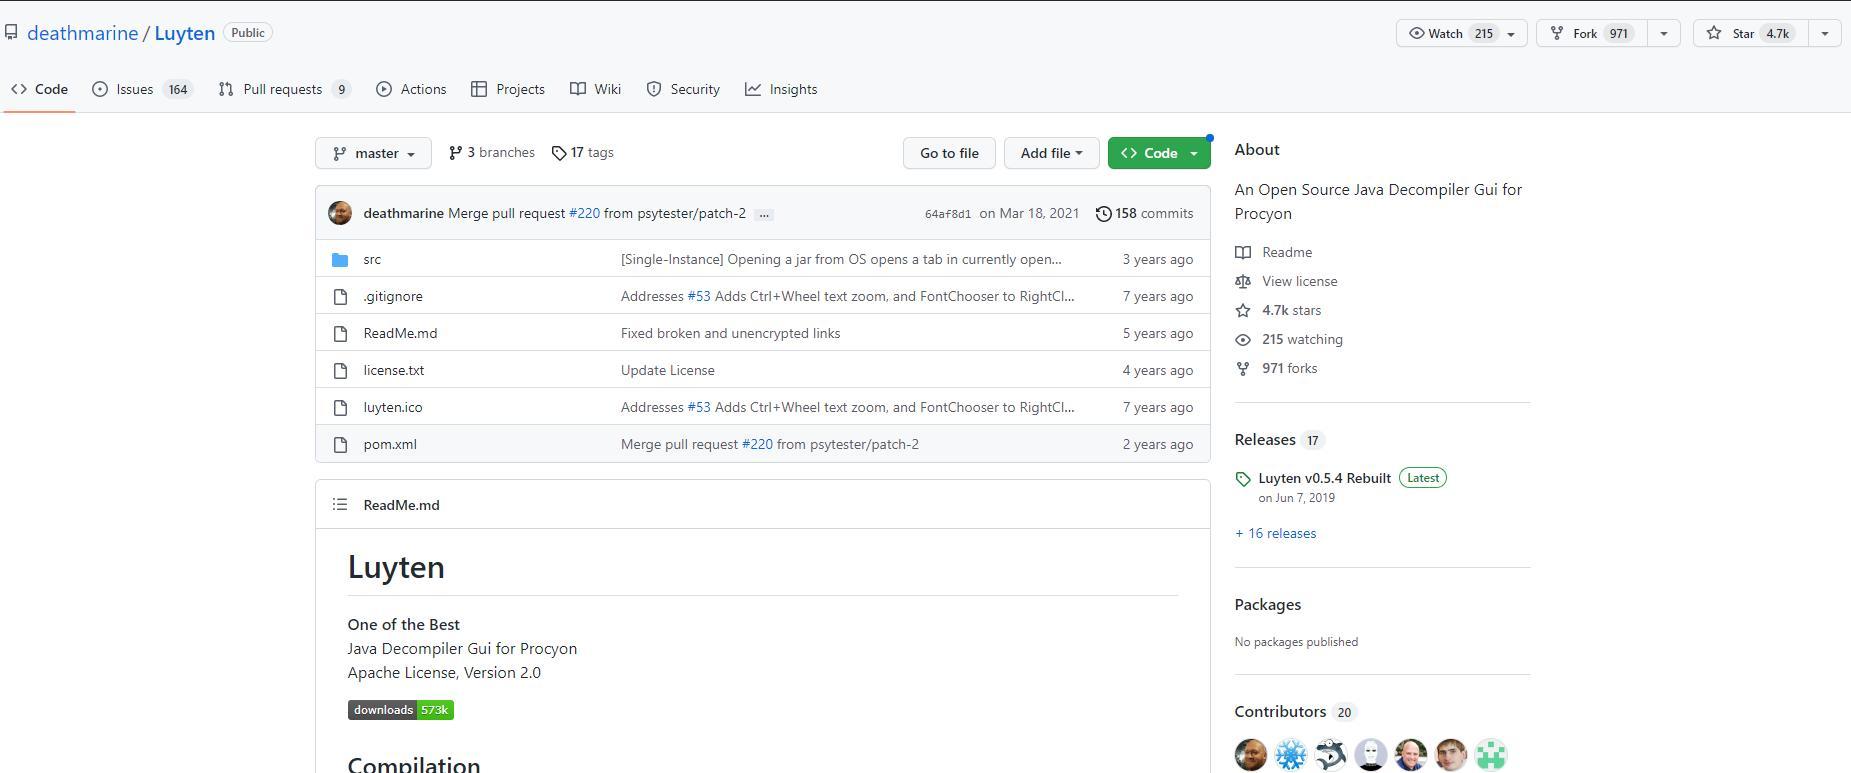Open the green Code dropdown

(1159, 153)
